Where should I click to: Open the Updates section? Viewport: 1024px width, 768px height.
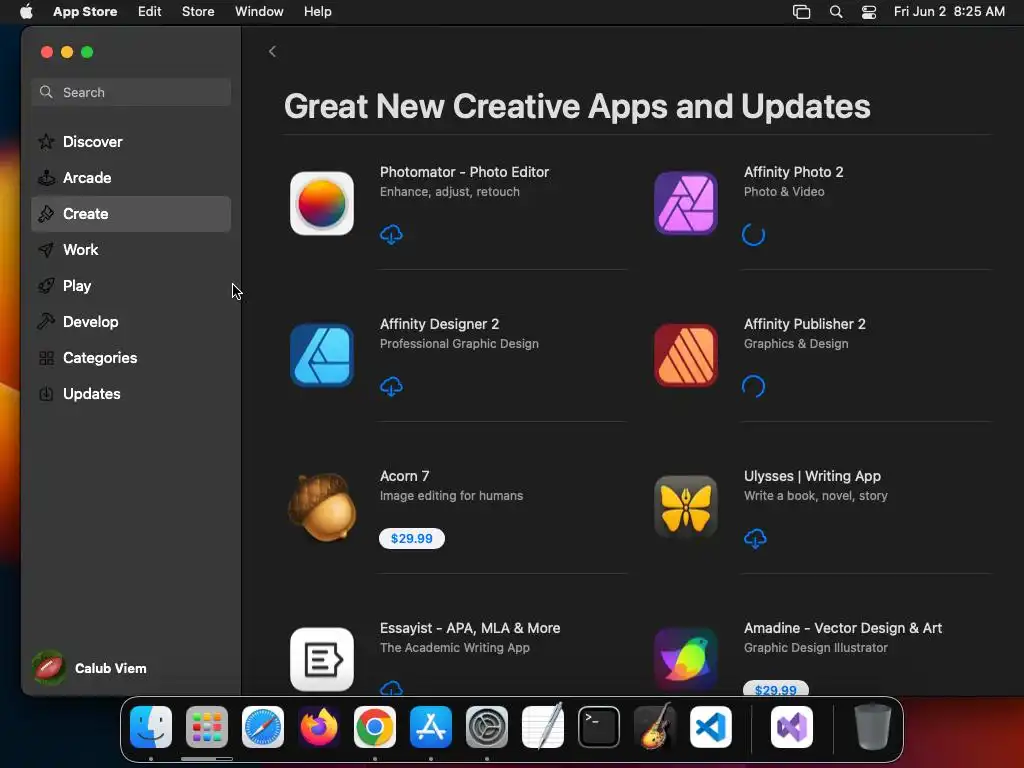131,394
